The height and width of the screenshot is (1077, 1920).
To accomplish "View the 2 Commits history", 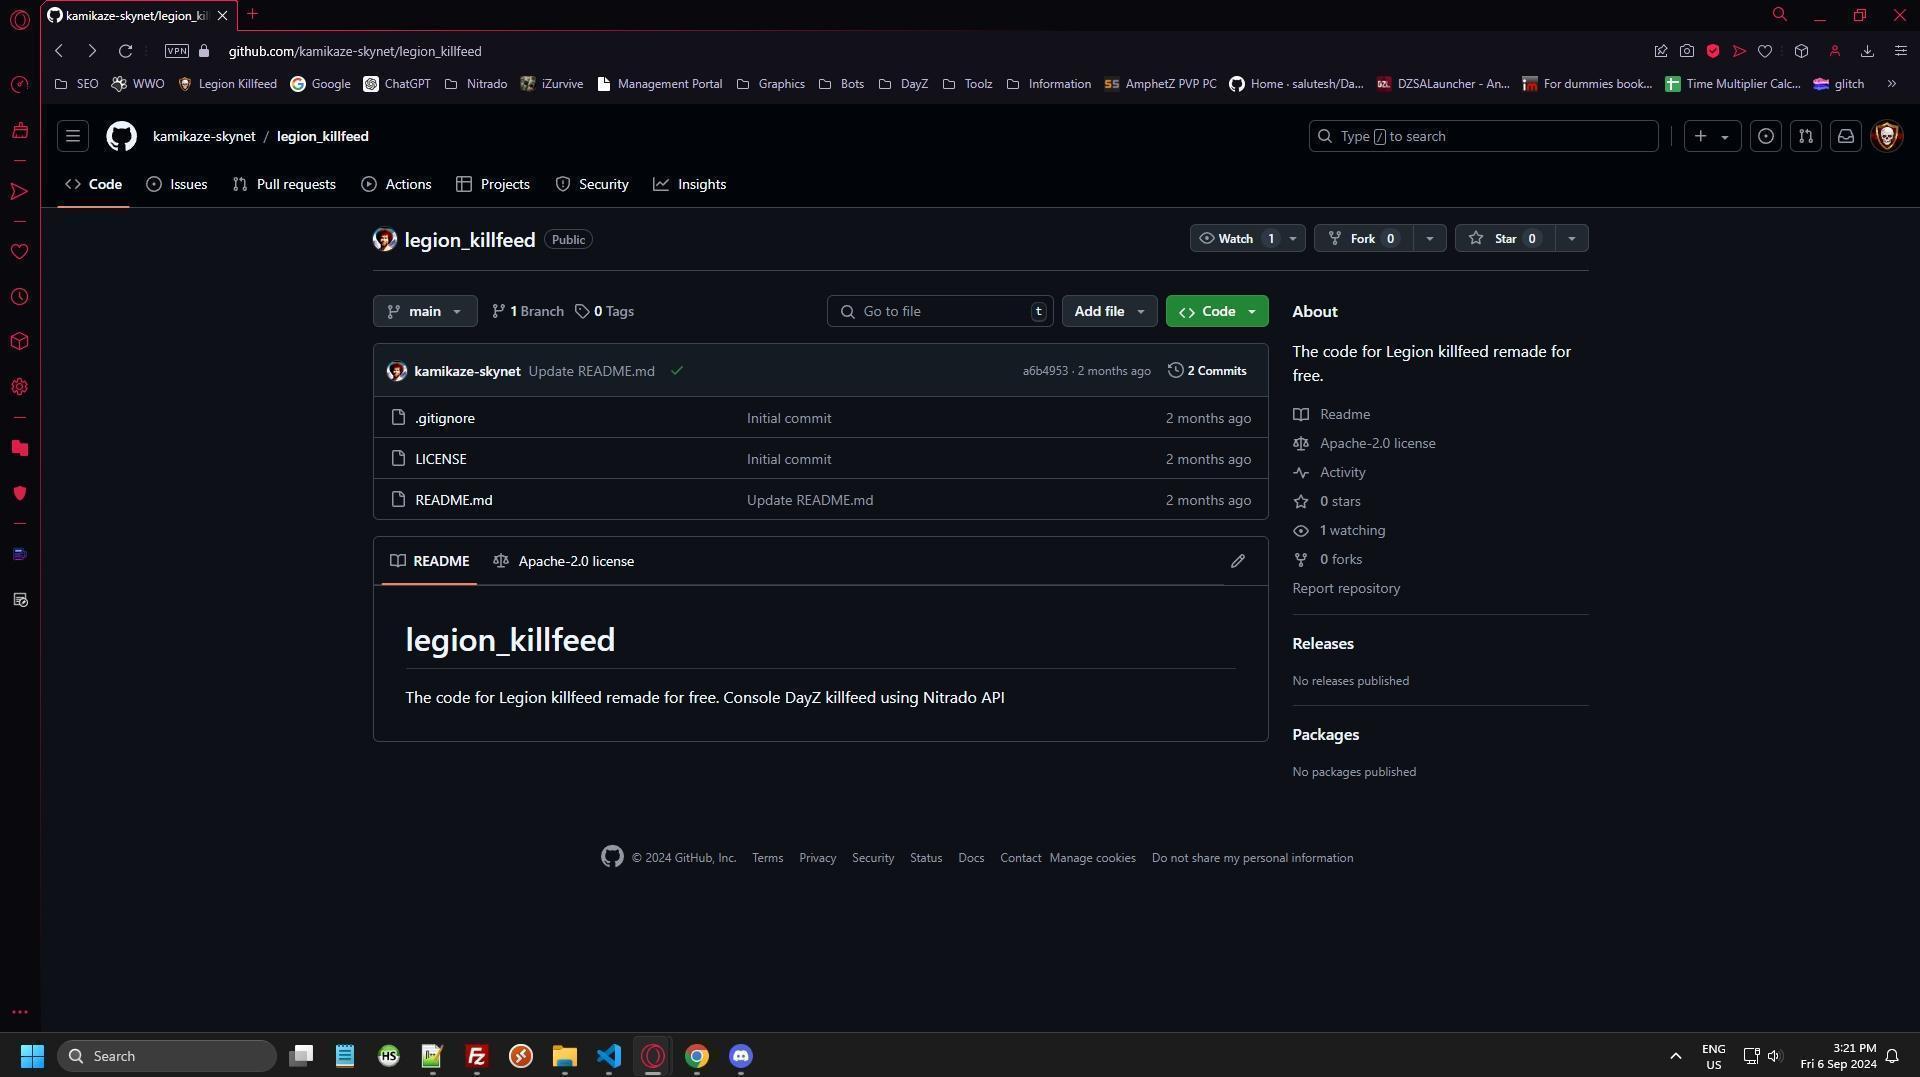I will [x=1207, y=371].
